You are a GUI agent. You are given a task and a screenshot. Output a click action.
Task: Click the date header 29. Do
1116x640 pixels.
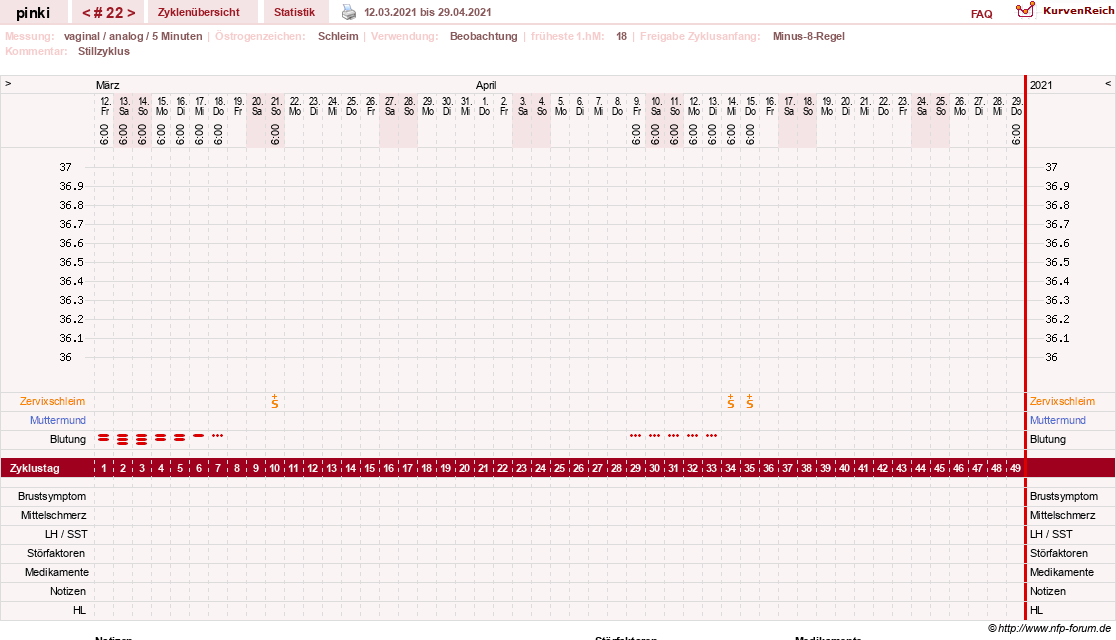tap(1016, 106)
